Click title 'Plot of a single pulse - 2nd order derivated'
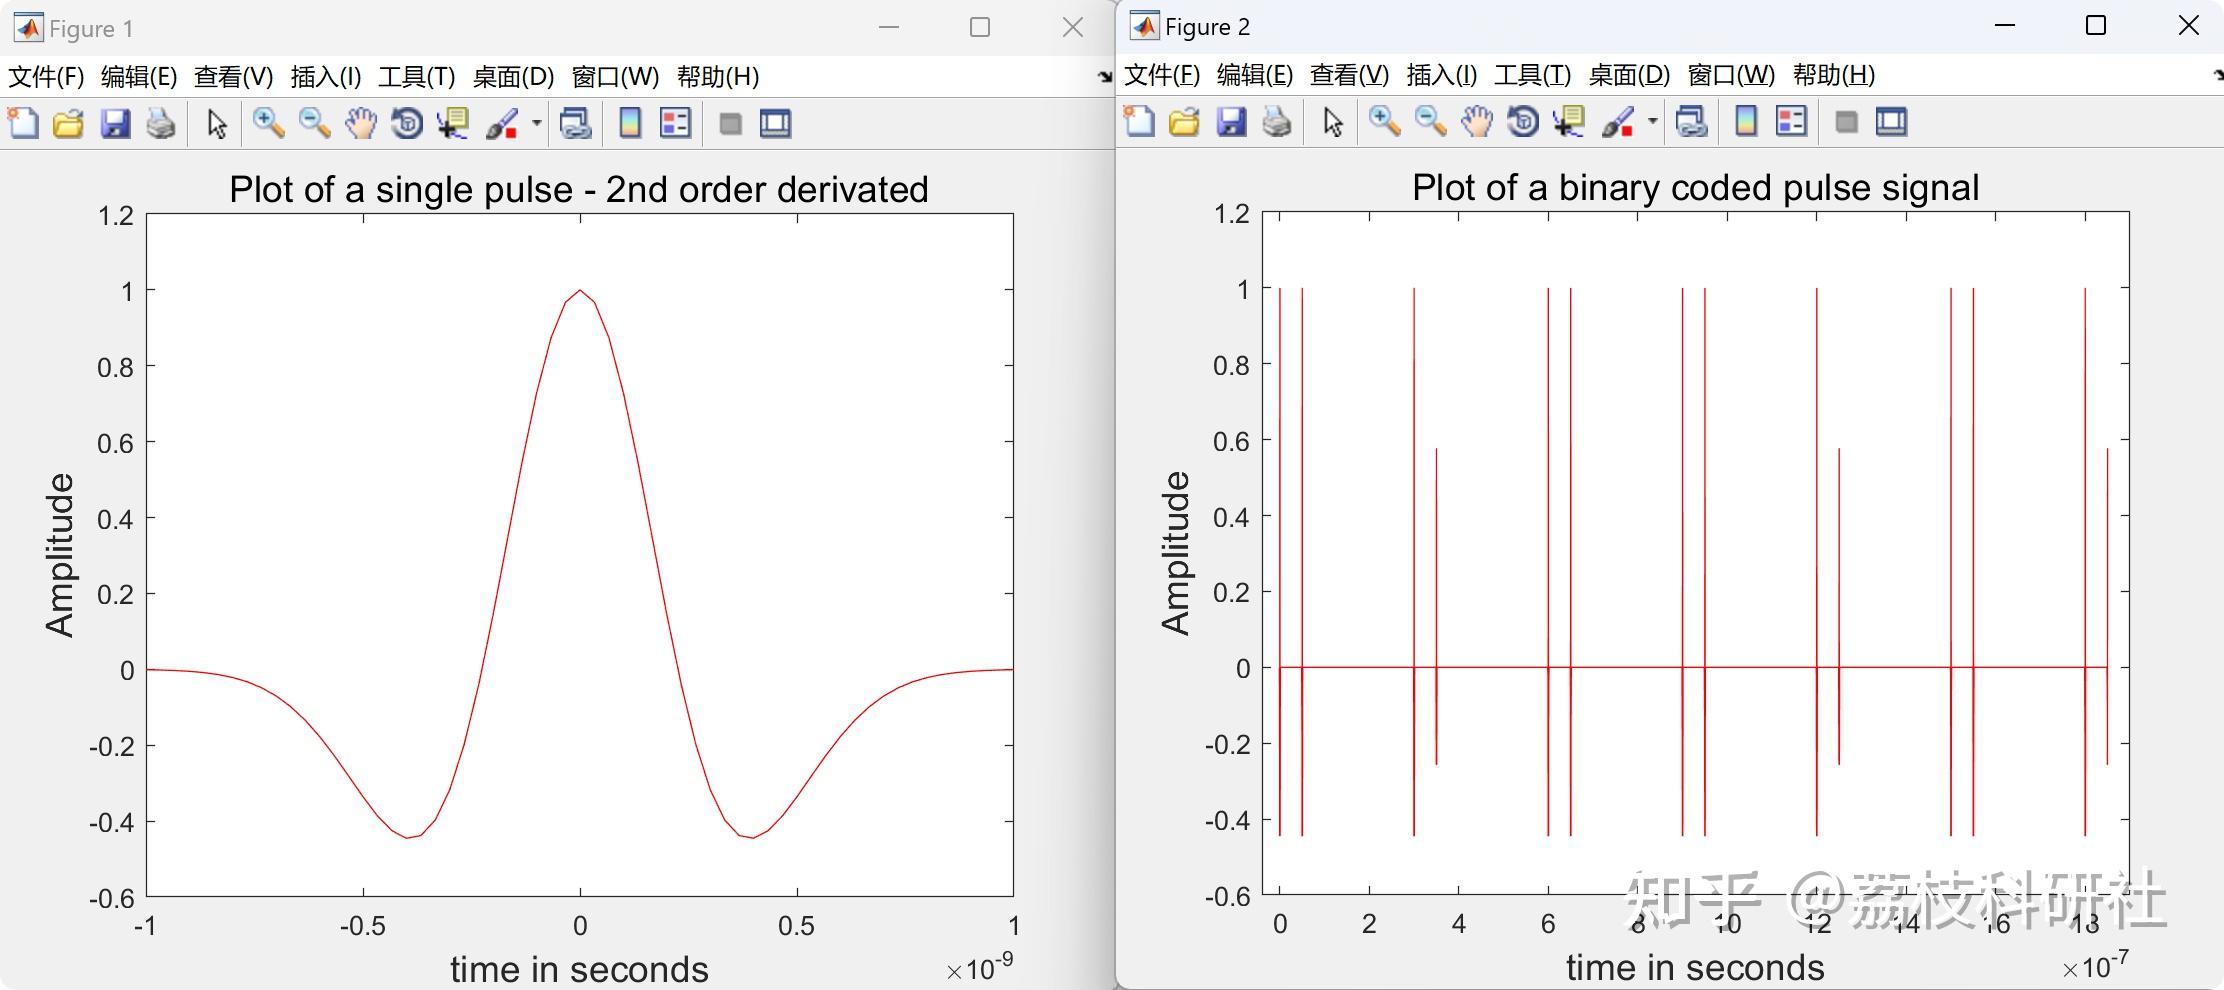The height and width of the screenshot is (990, 2224). pyautogui.click(x=579, y=189)
